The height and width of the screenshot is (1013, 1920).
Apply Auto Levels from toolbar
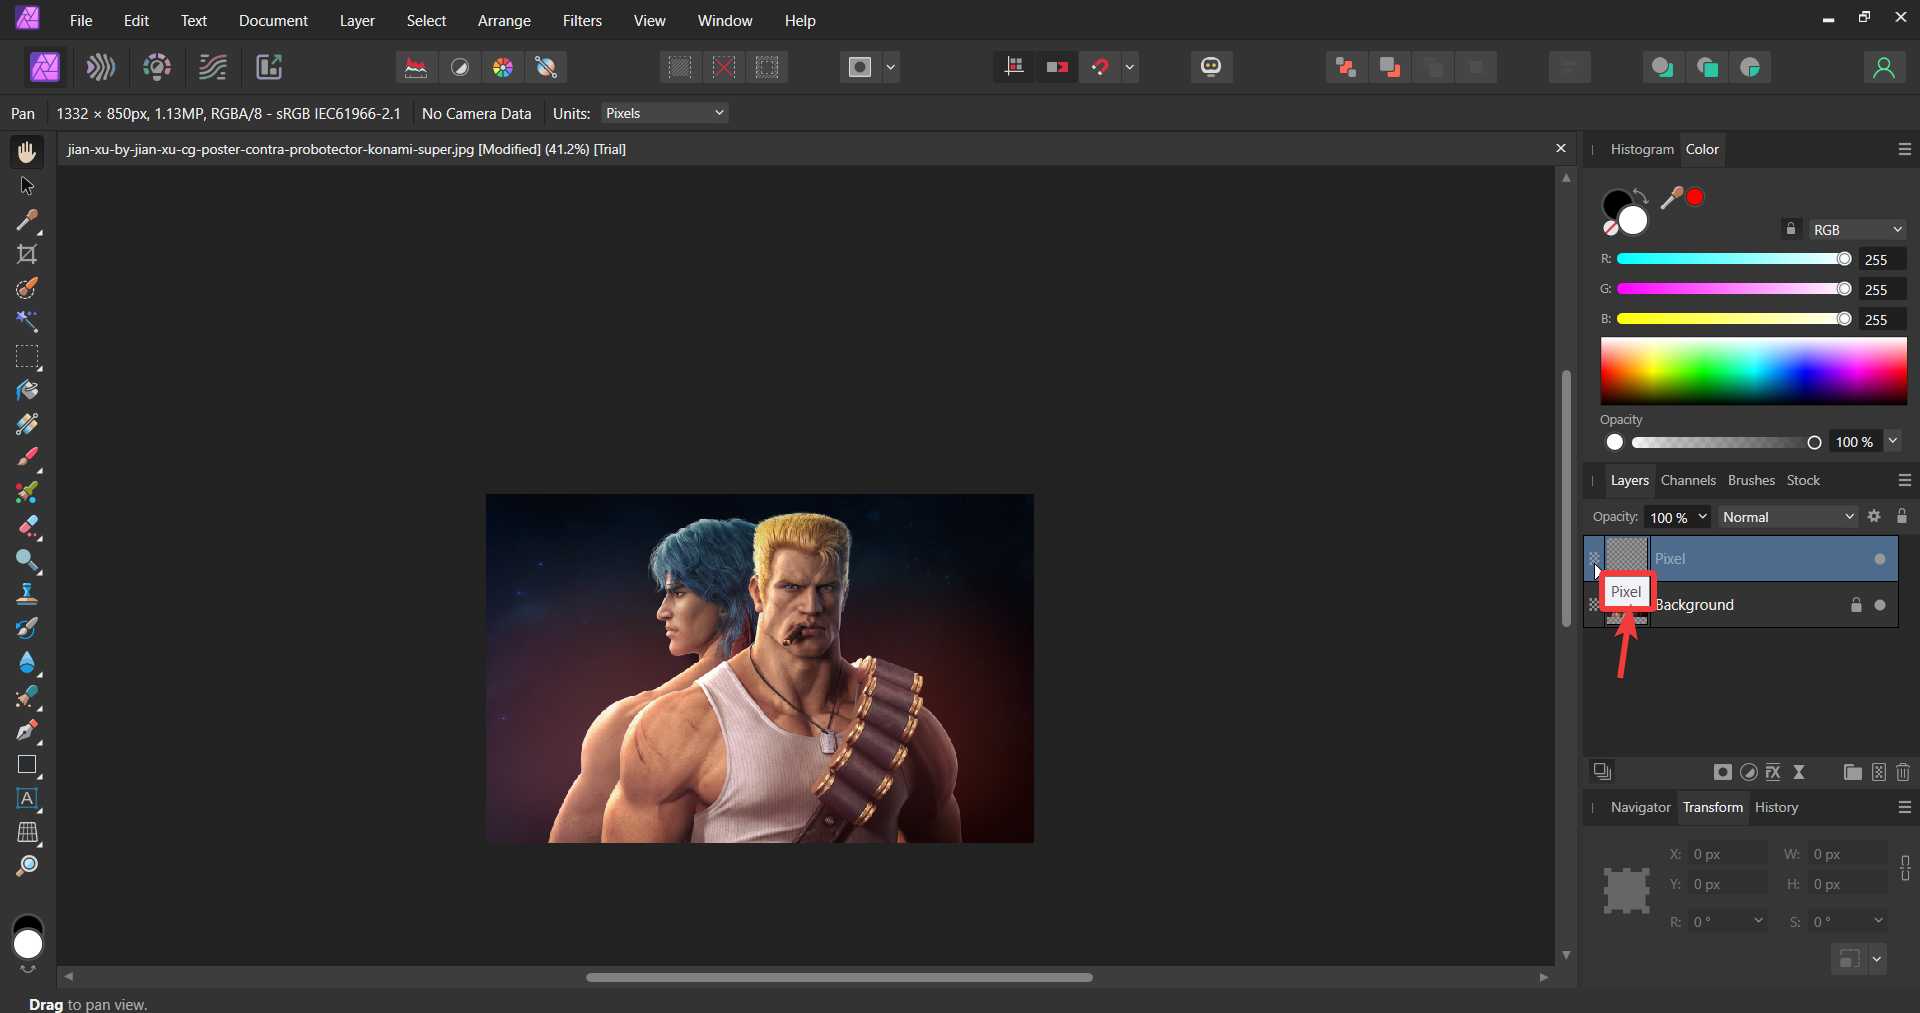(416, 67)
